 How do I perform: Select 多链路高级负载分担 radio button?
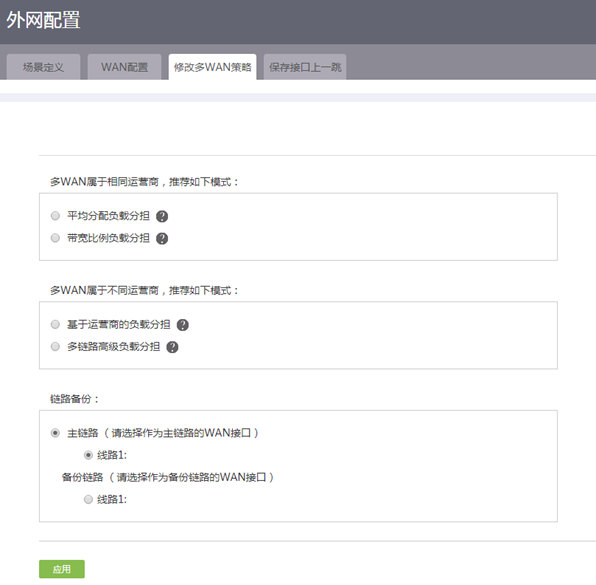tap(55, 347)
